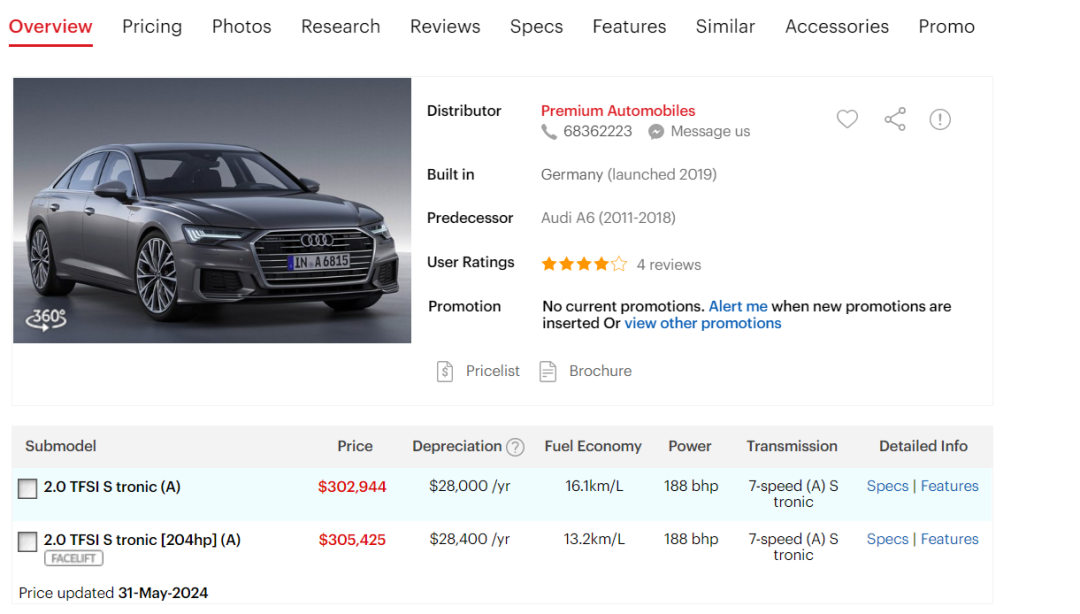This screenshot has width=1080, height=614.
Task: Click the Depreciation column header
Action: 457,447
